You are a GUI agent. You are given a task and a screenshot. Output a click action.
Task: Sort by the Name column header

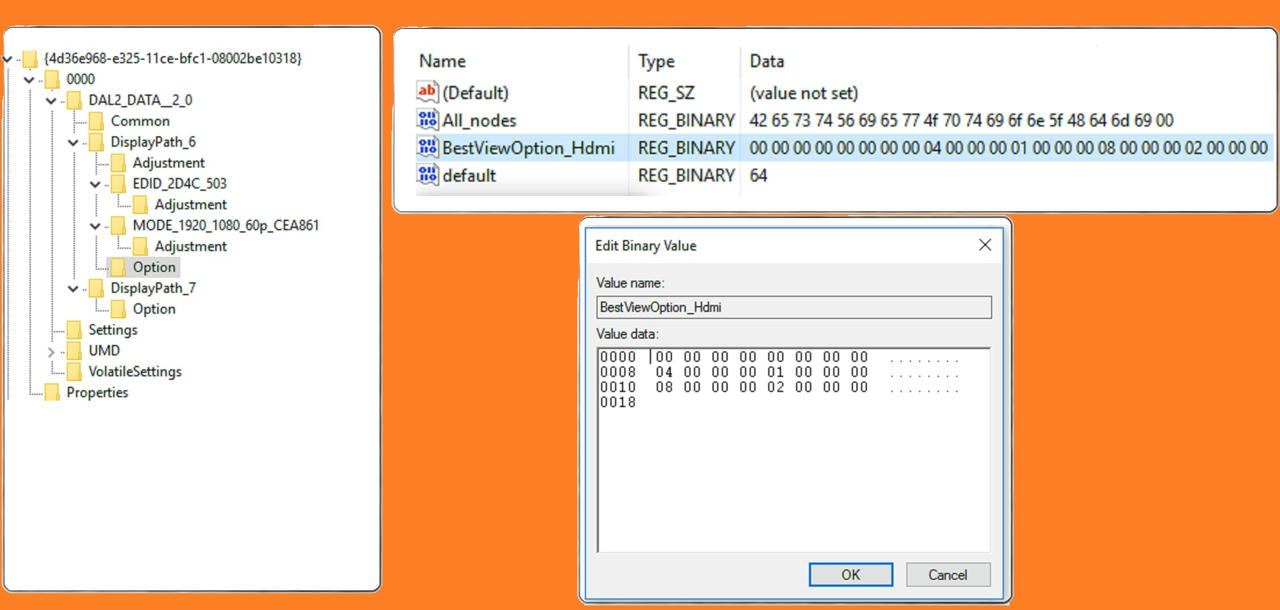pyautogui.click(x=442, y=61)
